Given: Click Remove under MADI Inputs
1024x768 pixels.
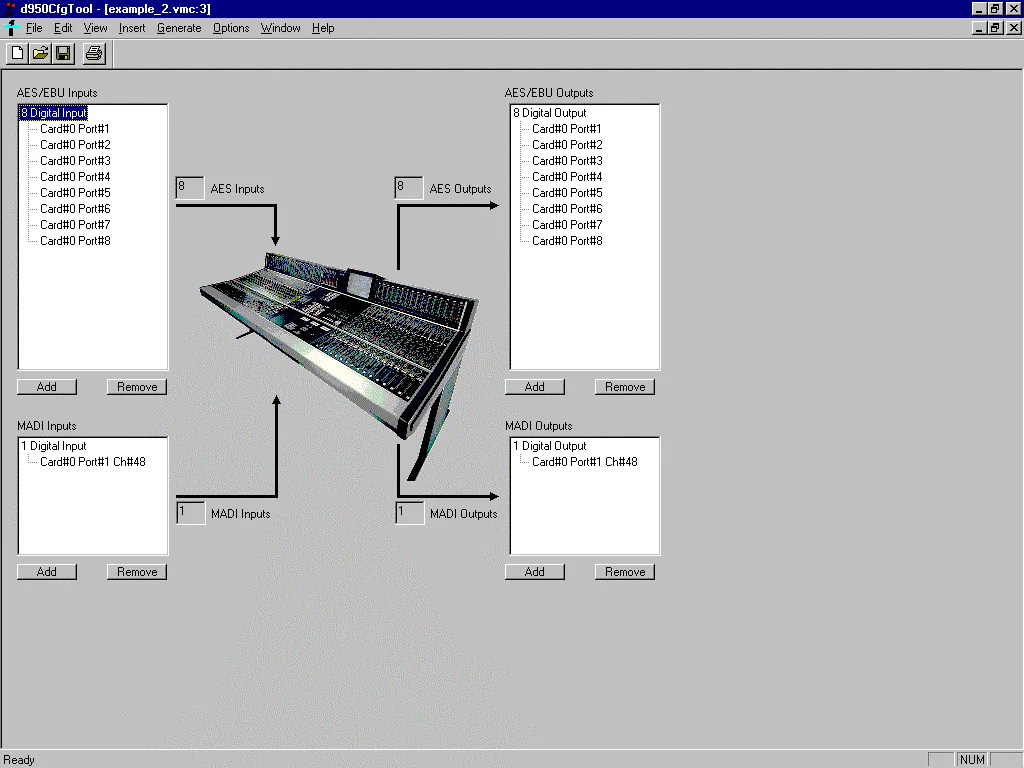Looking at the screenshot, I should [137, 571].
